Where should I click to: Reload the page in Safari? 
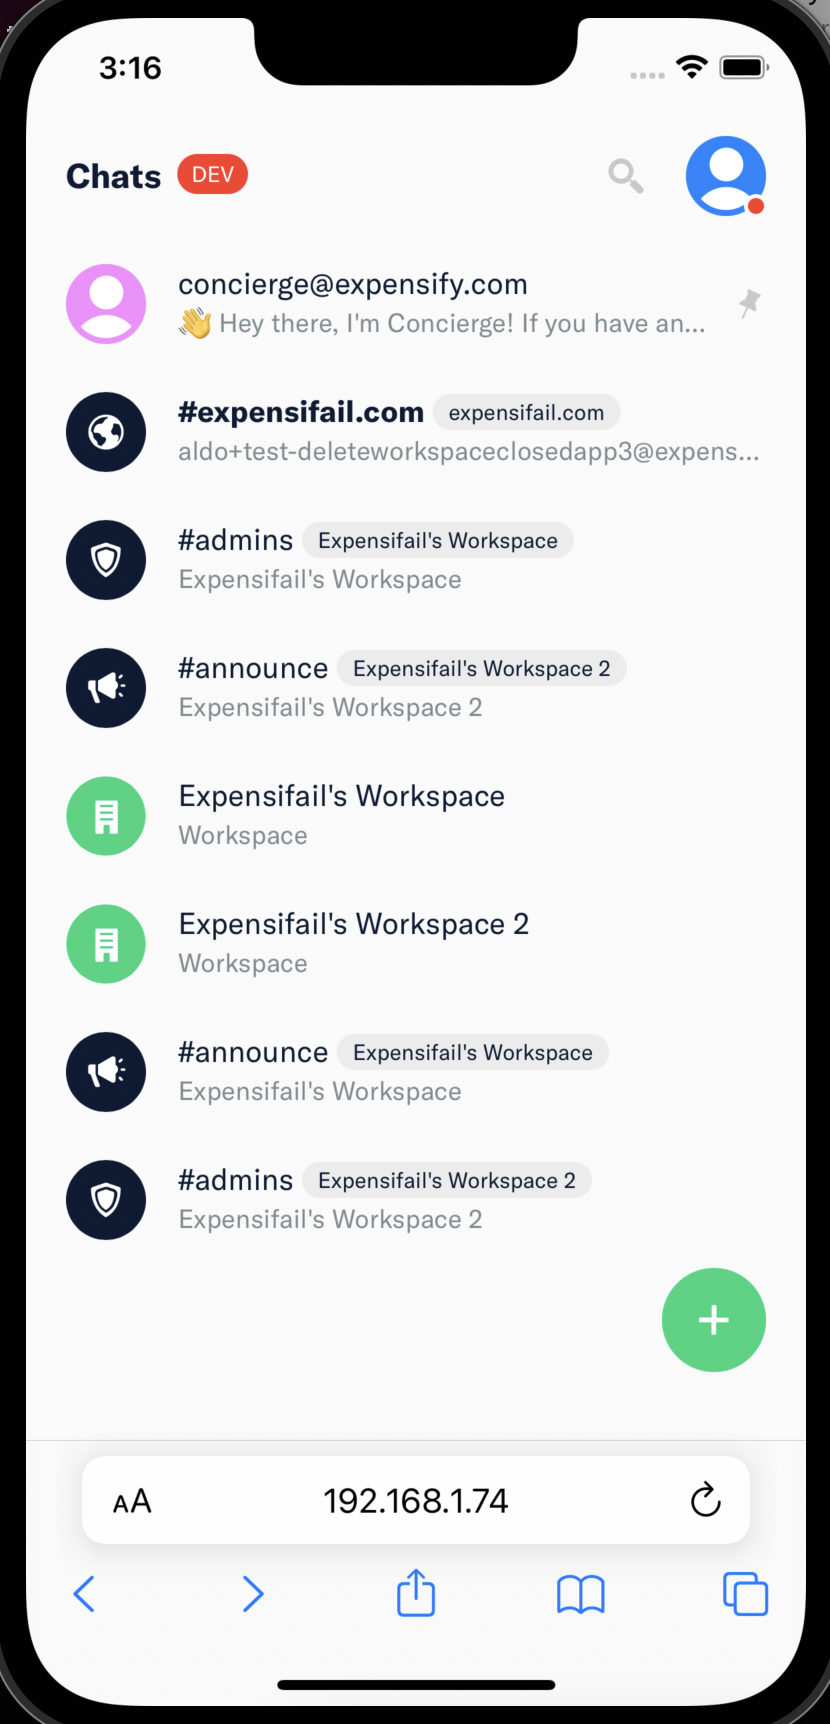pos(705,1500)
